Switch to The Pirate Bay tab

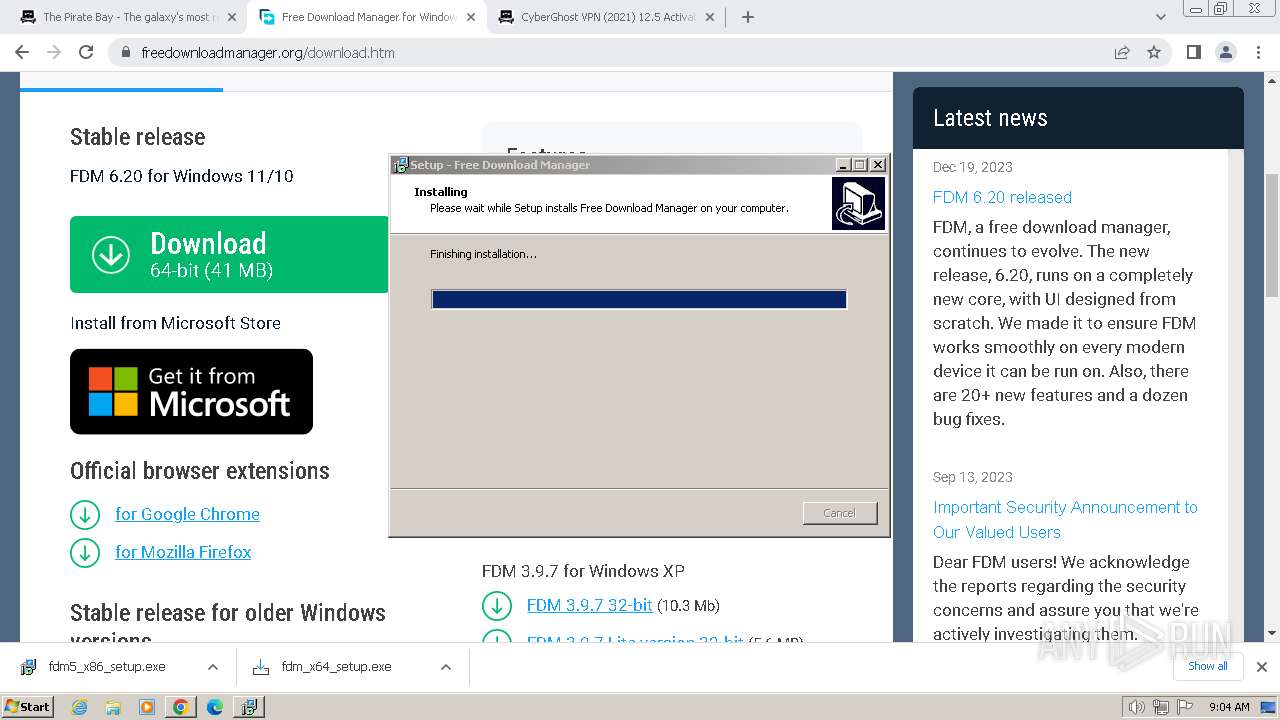pyautogui.click(x=126, y=17)
